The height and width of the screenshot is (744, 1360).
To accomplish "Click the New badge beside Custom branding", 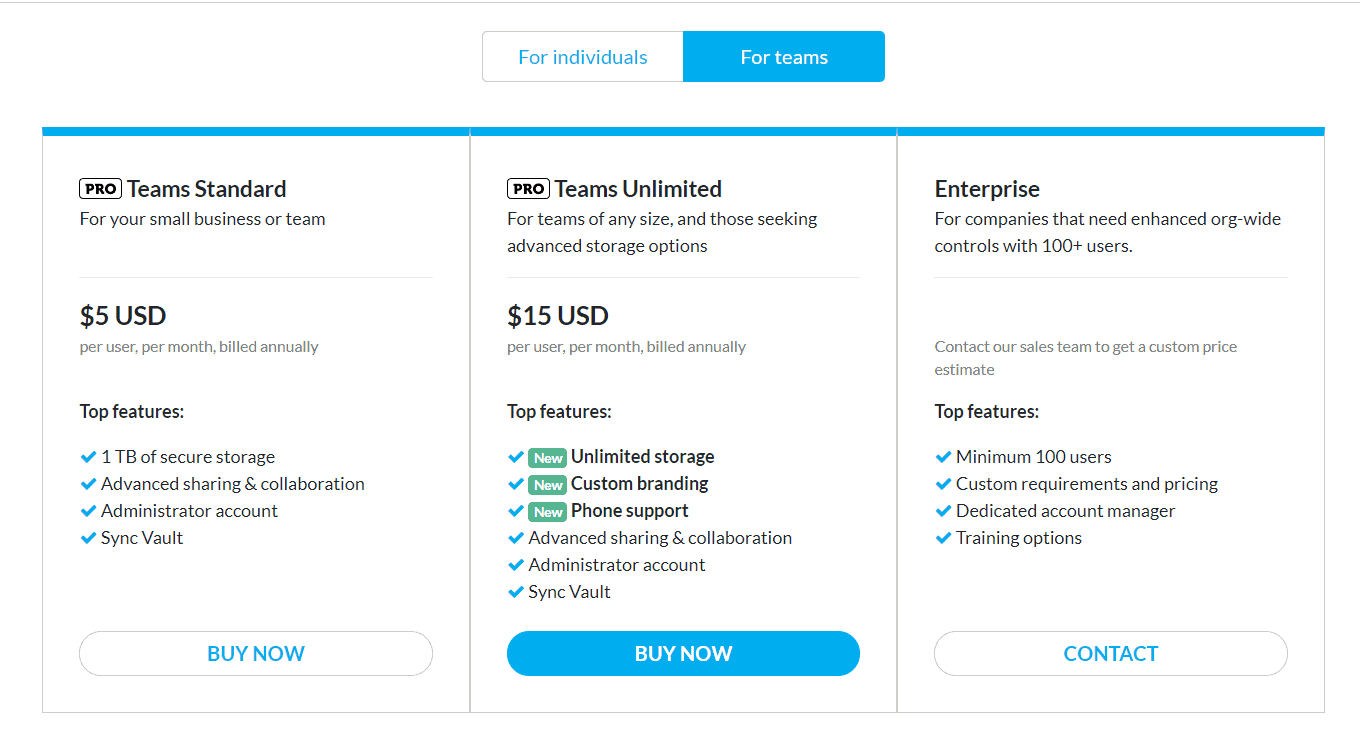I will (548, 485).
